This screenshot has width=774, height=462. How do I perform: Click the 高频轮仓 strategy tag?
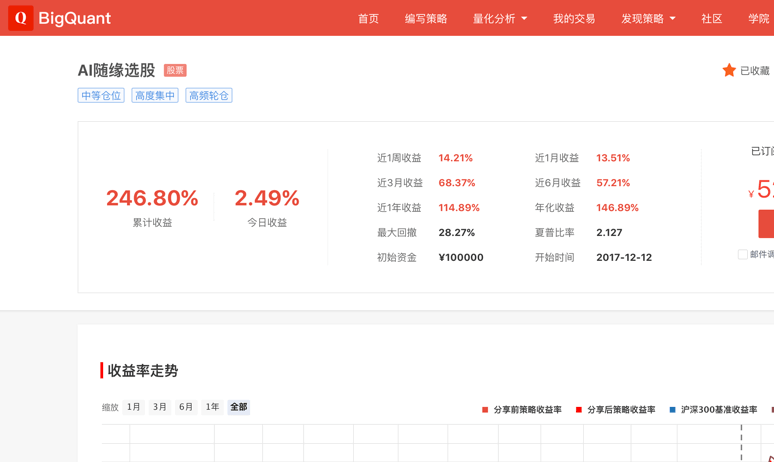click(209, 96)
